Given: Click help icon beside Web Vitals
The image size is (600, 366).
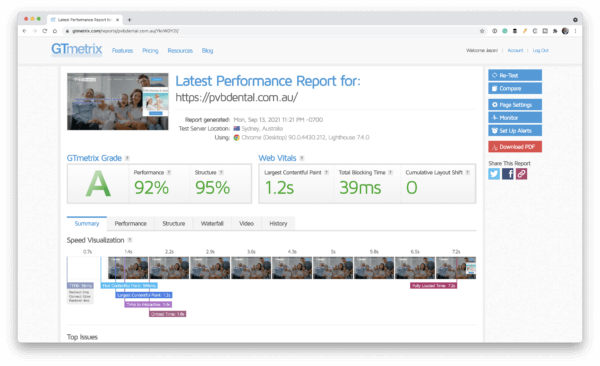Looking at the screenshot, I should point(302,158).
